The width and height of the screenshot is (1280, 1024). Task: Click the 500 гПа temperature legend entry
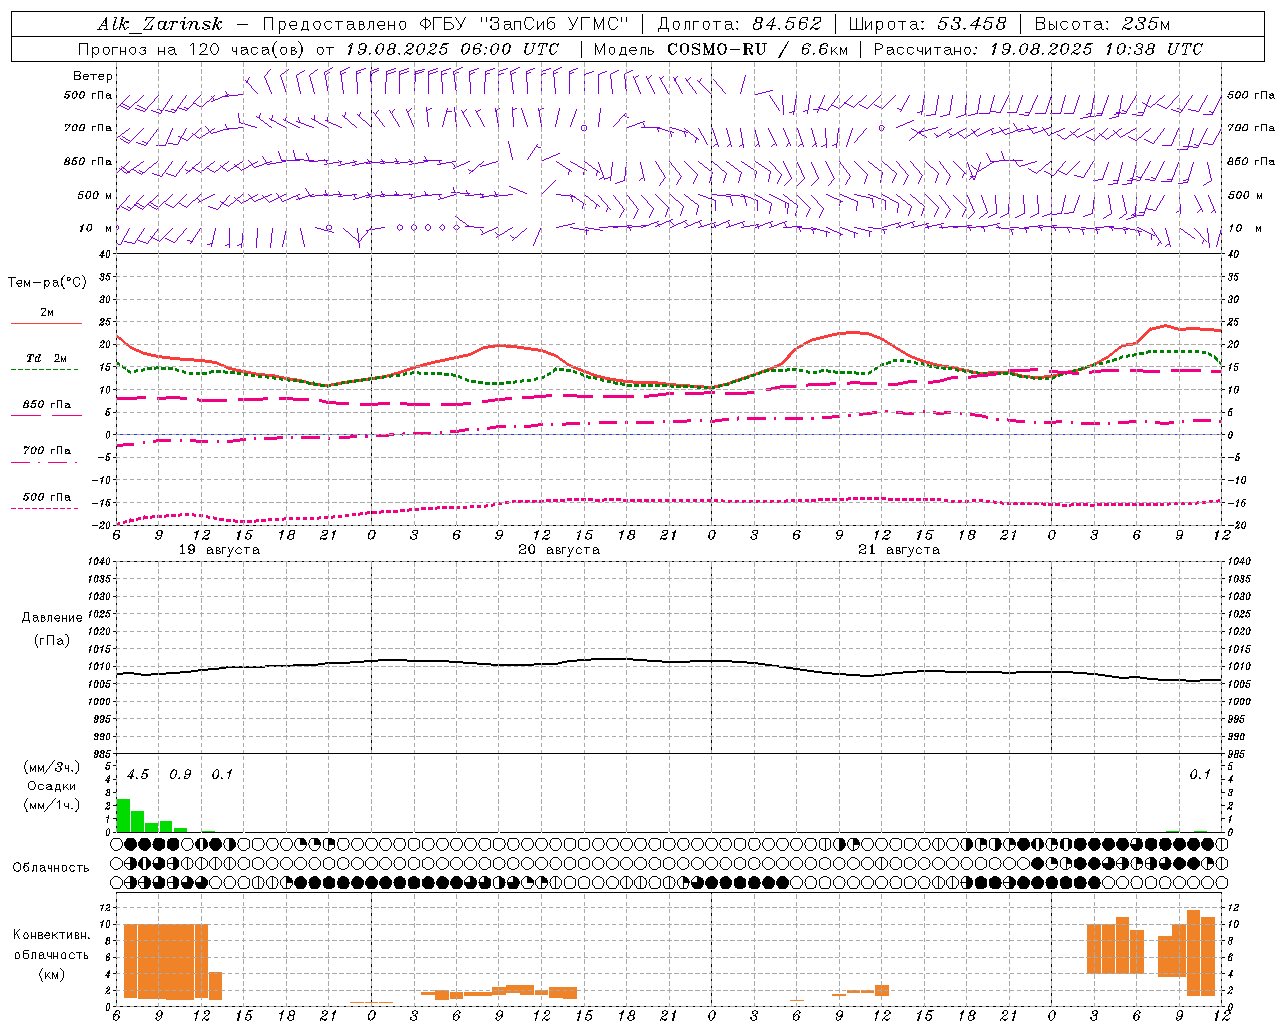(46, 497)
